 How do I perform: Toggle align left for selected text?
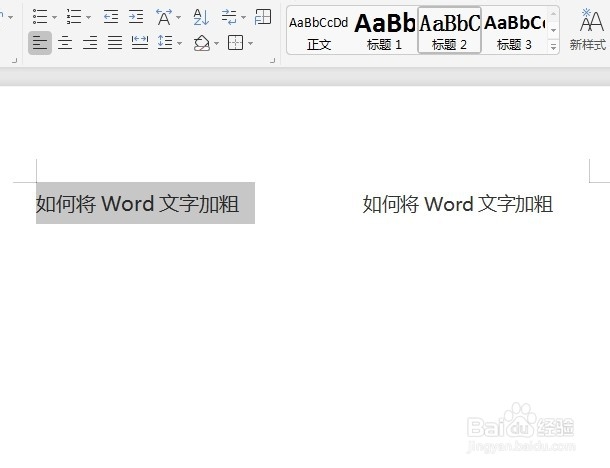click(40, 43)
